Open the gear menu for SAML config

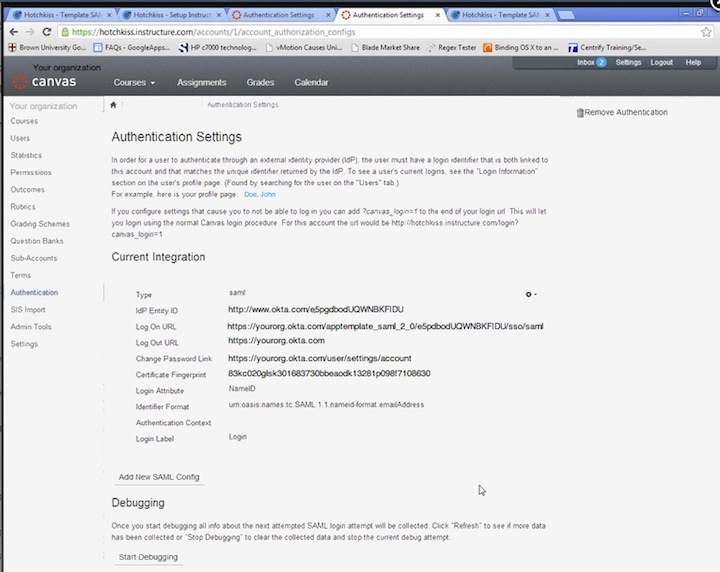tap(531, 294)
